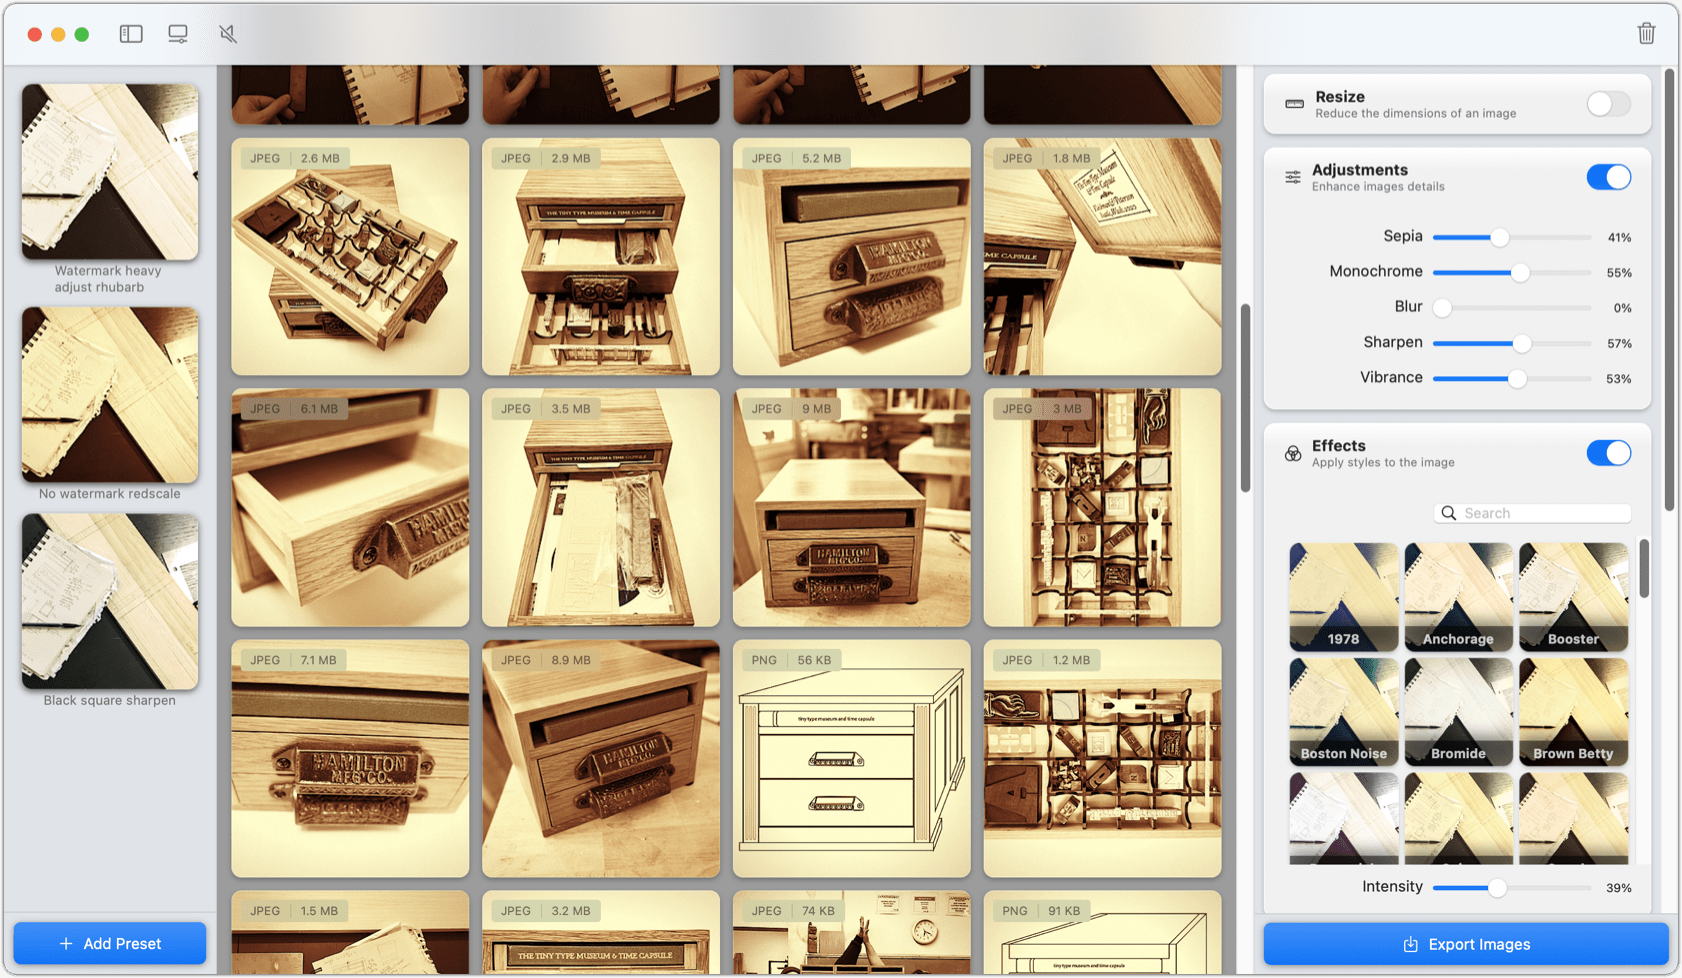Select the 6.1 MB JPEG image
Image resolution: width=1682 pixels, height=978 pixels.
(x=350, y=508)
